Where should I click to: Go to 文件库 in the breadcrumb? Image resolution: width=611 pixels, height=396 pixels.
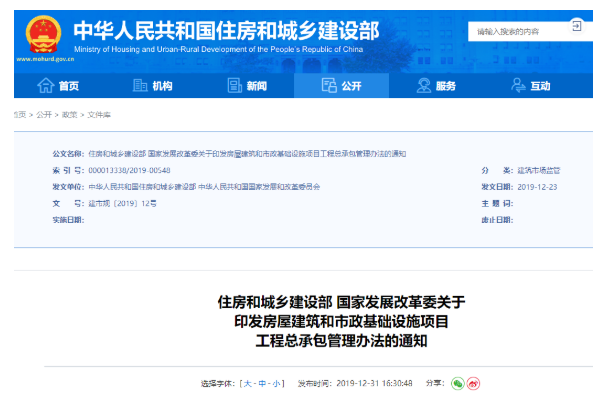tap(99, 115)
